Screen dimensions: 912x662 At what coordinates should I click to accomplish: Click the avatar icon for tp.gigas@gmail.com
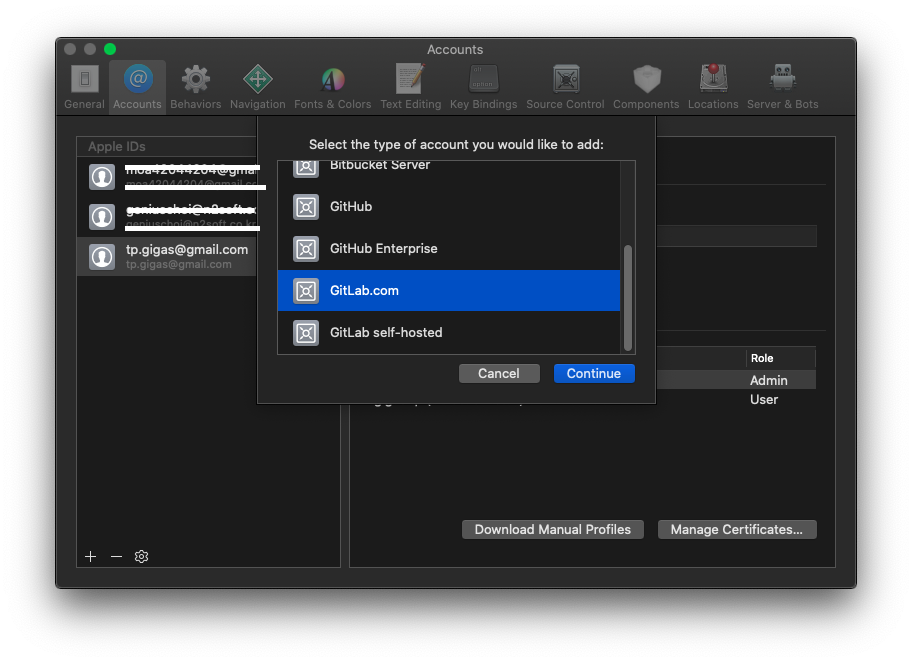click(102, 257)
